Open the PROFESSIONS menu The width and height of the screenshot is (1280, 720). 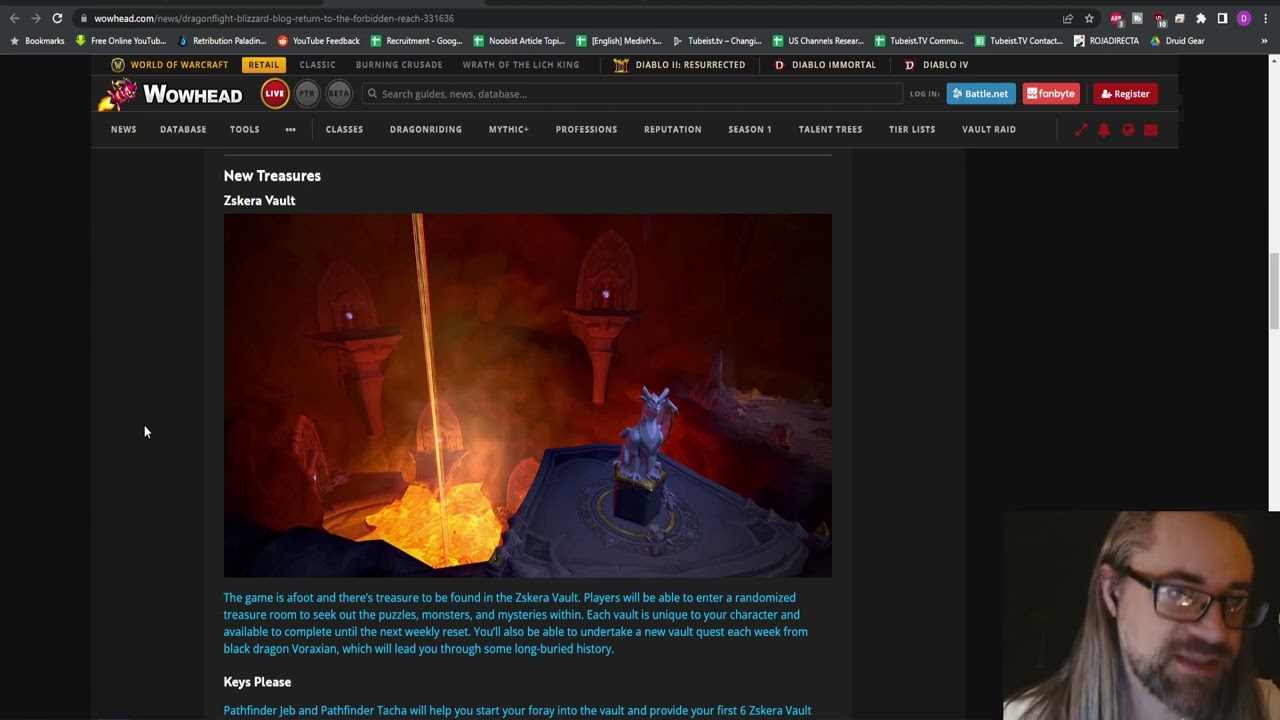click(586, 129)
